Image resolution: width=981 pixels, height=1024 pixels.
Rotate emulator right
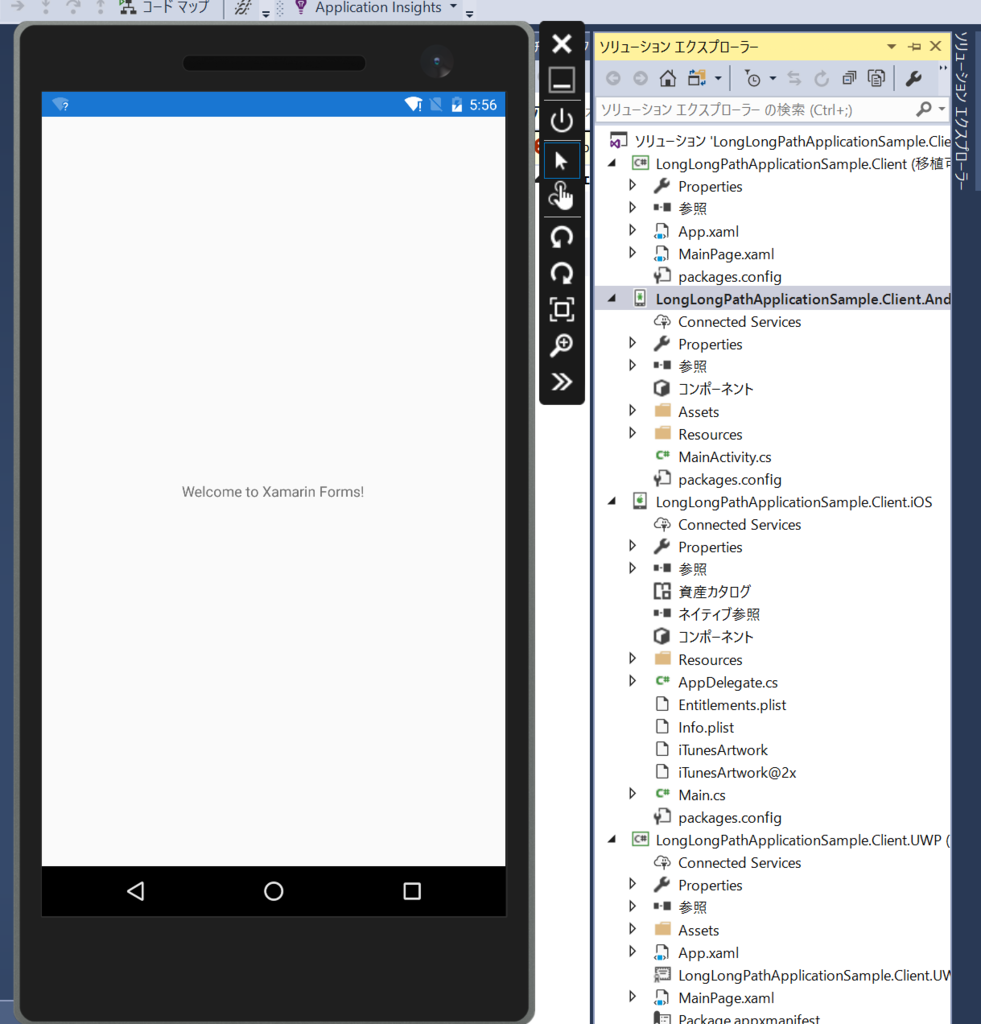pos(562,273)
